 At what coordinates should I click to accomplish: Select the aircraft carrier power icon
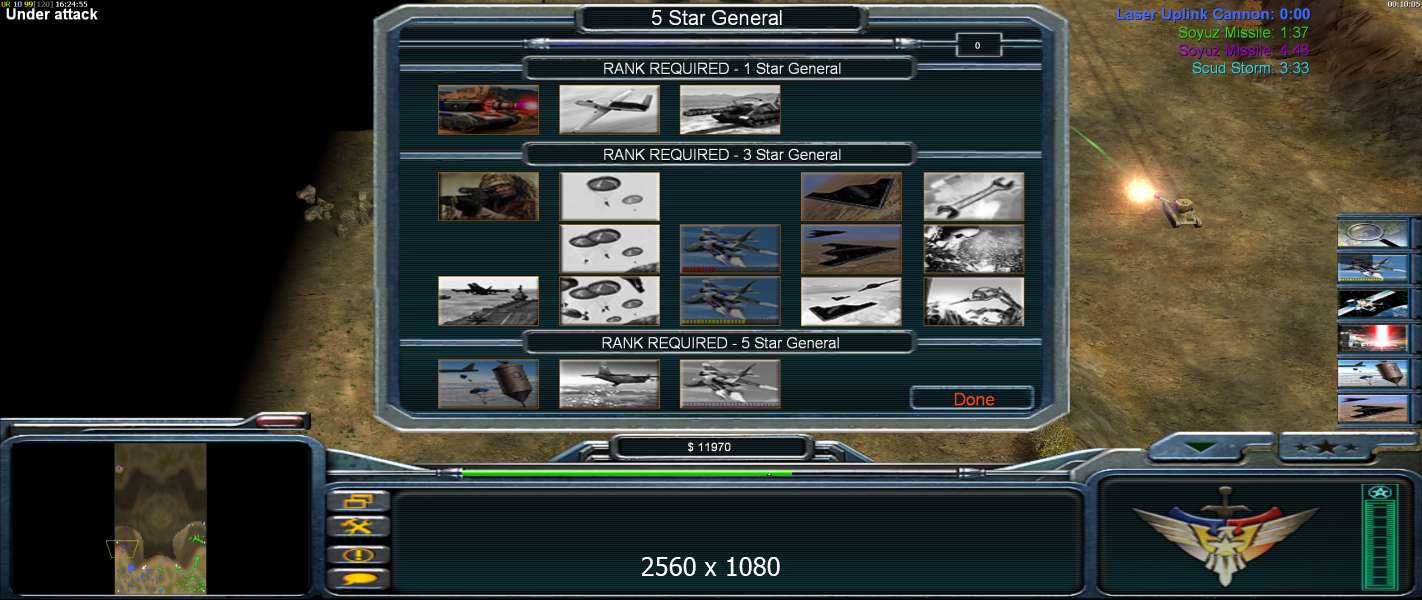[488, 301]
